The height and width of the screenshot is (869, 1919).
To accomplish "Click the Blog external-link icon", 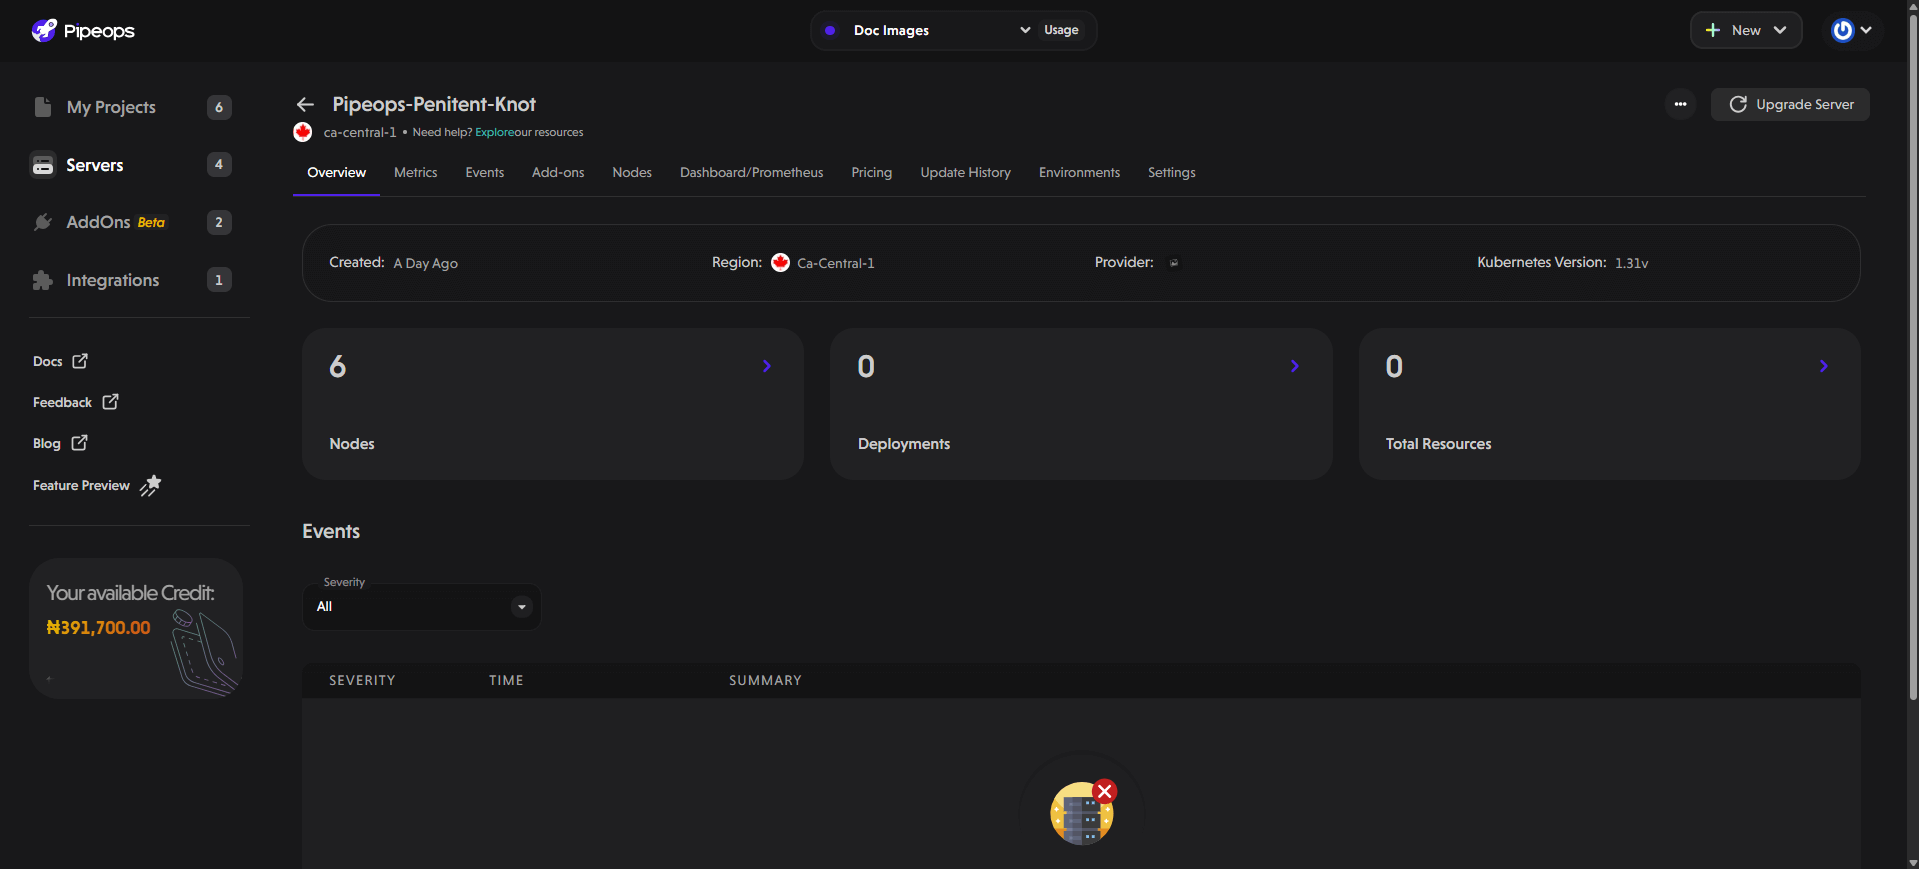I will pyautogui.click(x=80, y=442).
